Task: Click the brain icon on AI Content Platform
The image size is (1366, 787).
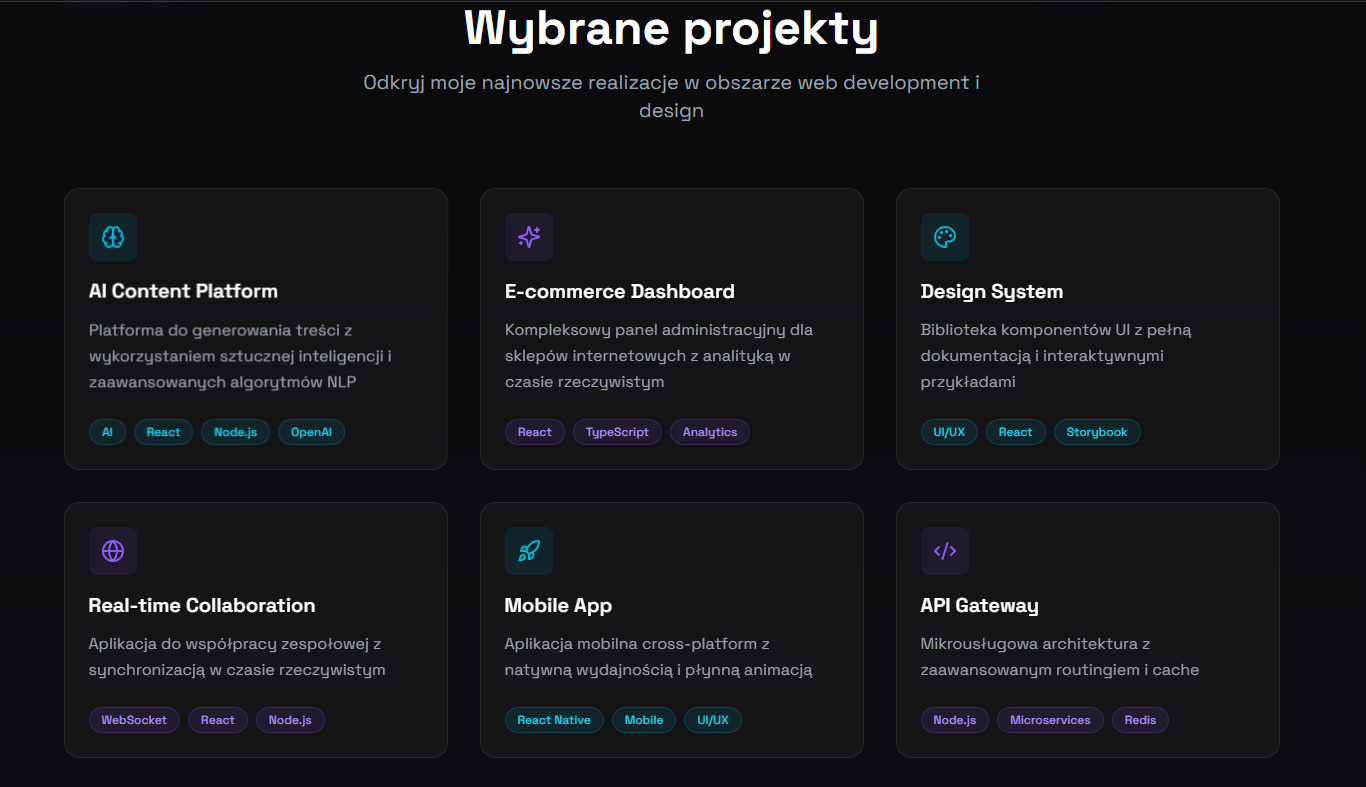Action: point(113,237)
